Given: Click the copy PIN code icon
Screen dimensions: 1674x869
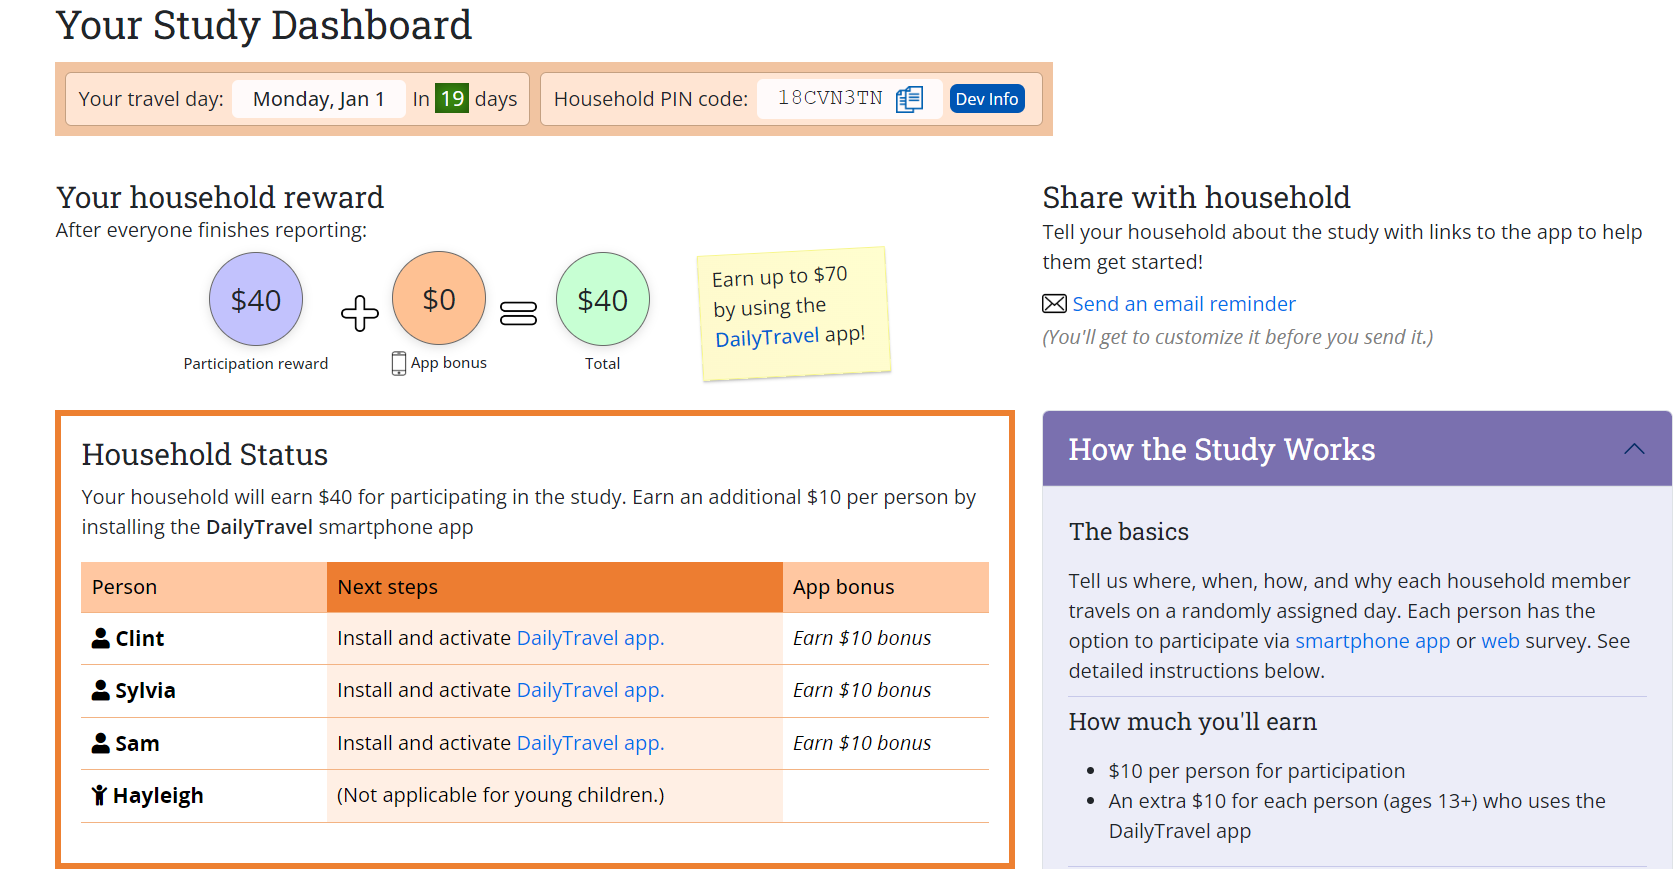Looking at the screenshot, I should coord(909,99).
